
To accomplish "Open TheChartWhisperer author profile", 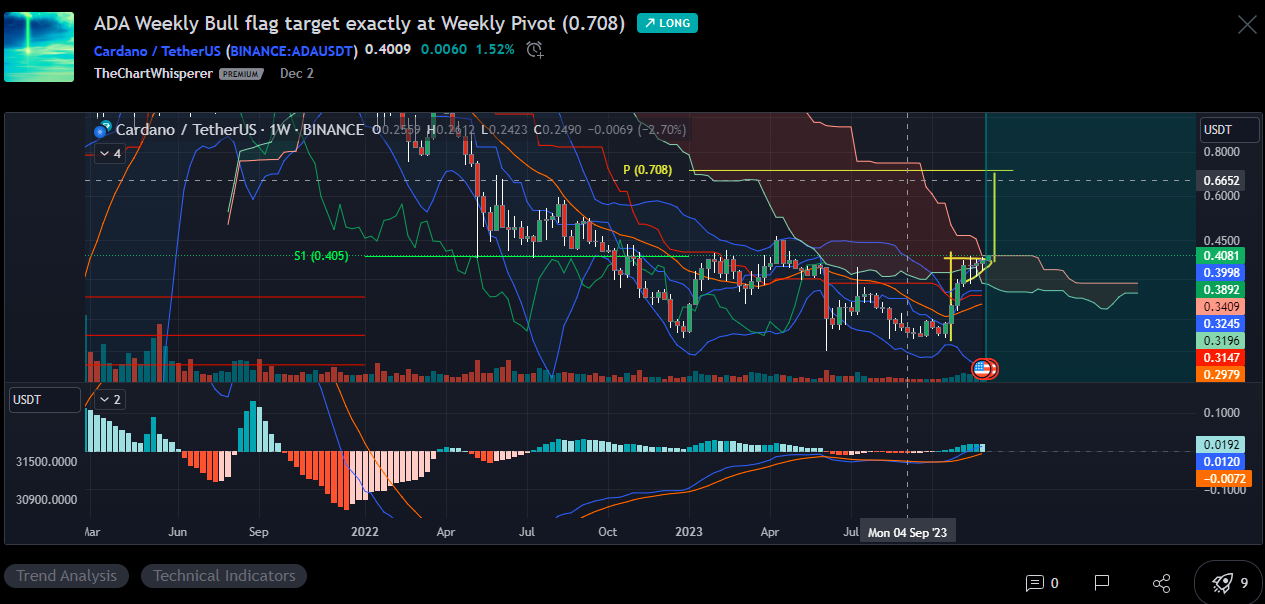I will click(x=153, y=73).
